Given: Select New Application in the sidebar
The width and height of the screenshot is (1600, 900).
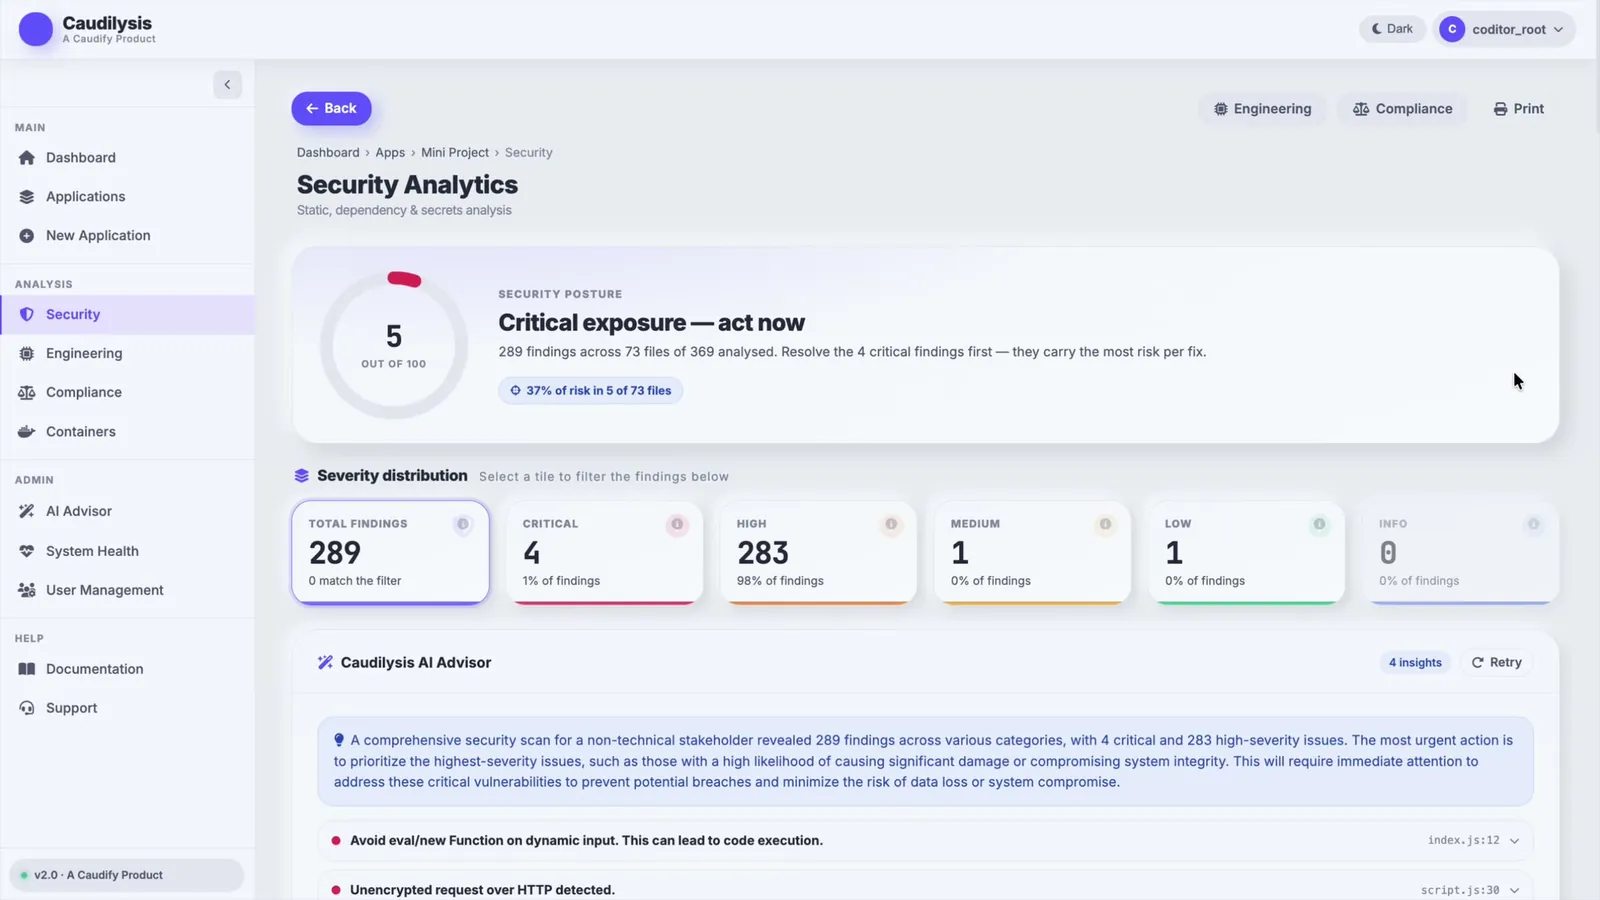Looking at the screenshot, I should [x=127, y=236].
